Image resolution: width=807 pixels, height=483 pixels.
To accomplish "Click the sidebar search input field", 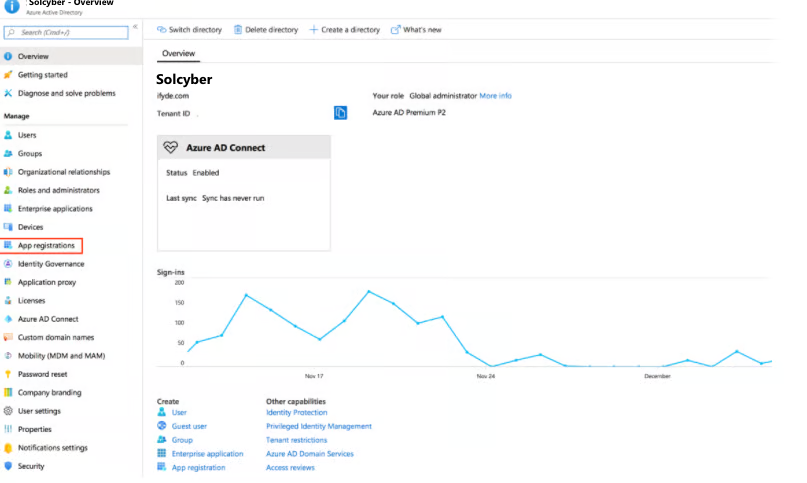I will (66, 33).
